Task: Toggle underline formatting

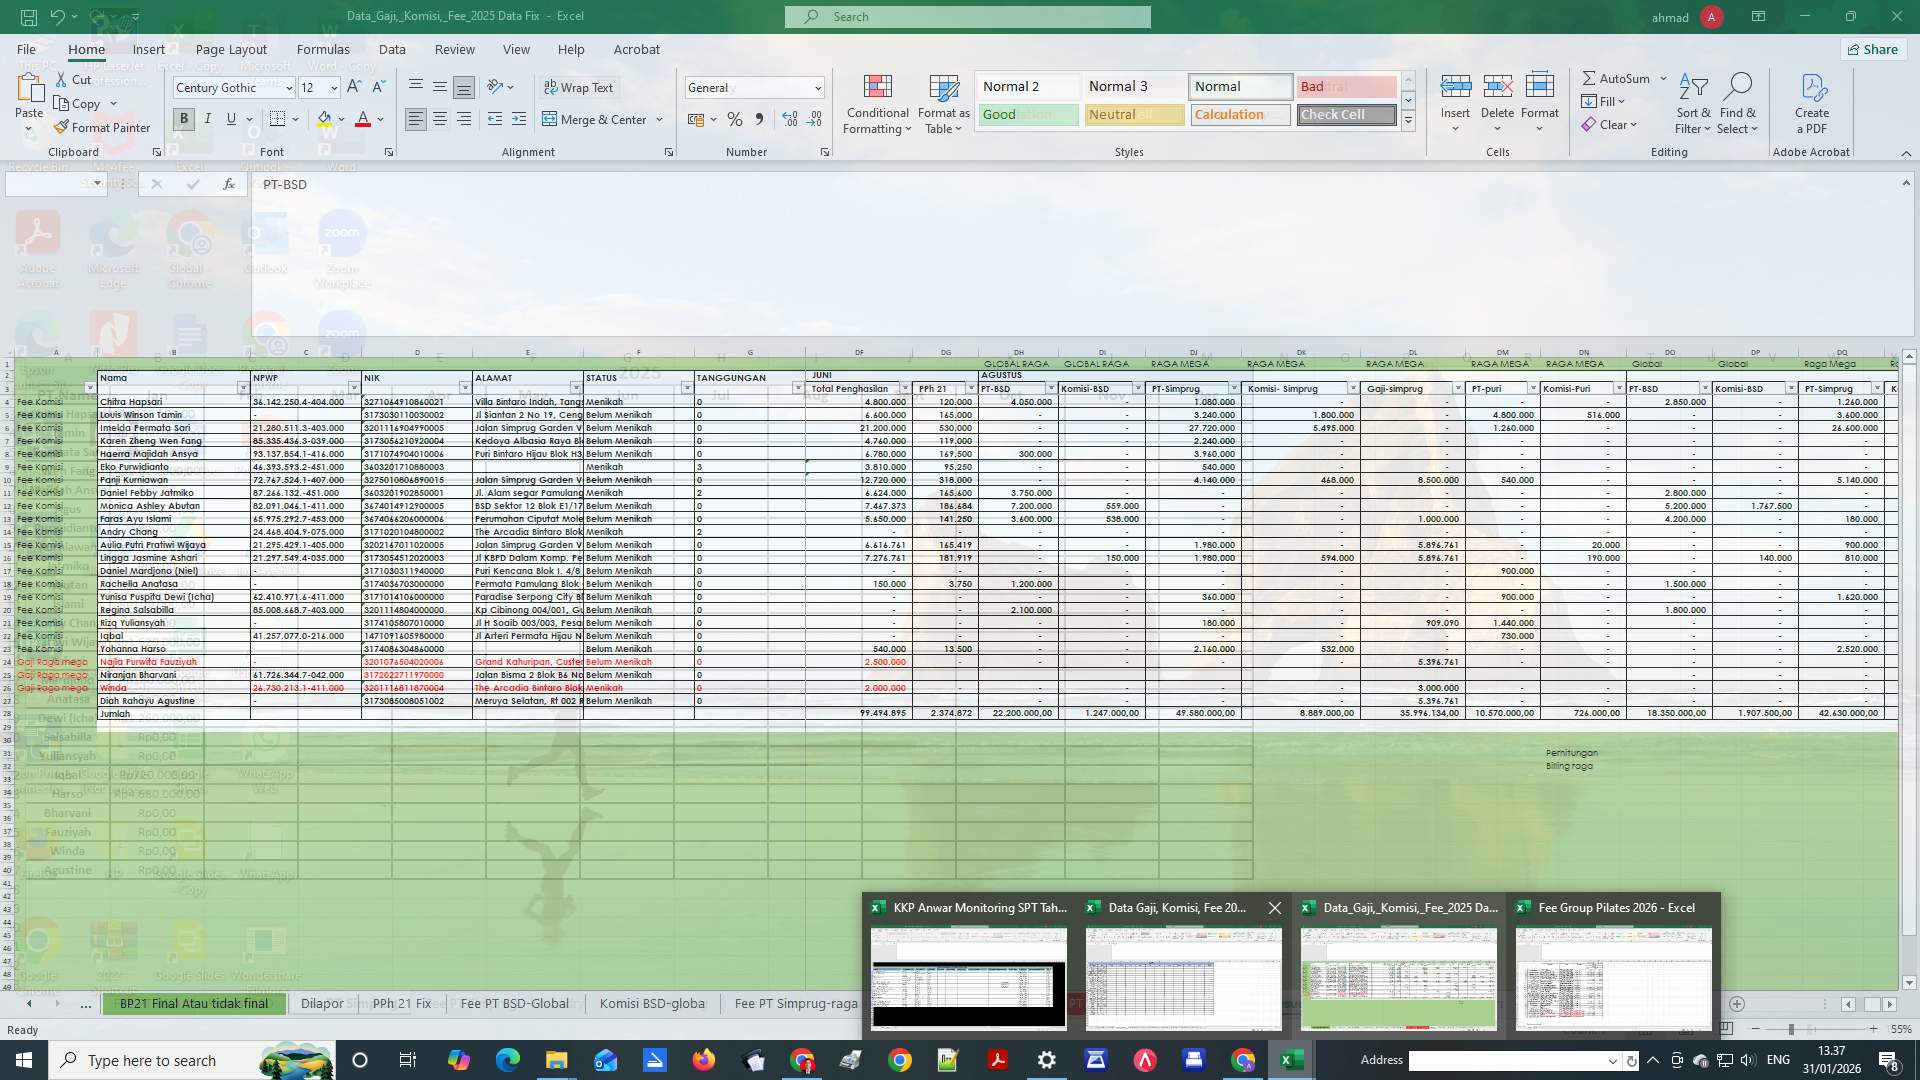Action: pos(229,118)
